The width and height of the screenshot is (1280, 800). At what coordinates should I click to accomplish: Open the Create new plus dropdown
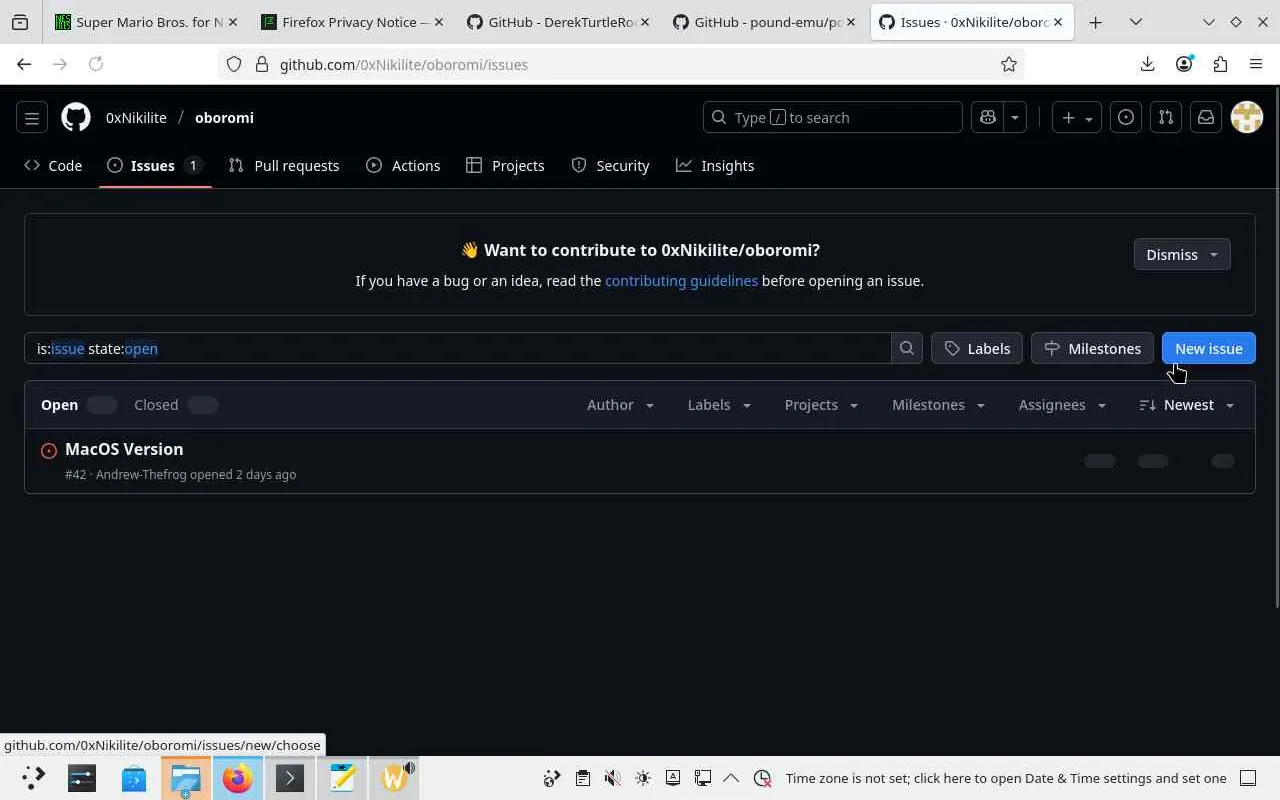[1077, 118]
